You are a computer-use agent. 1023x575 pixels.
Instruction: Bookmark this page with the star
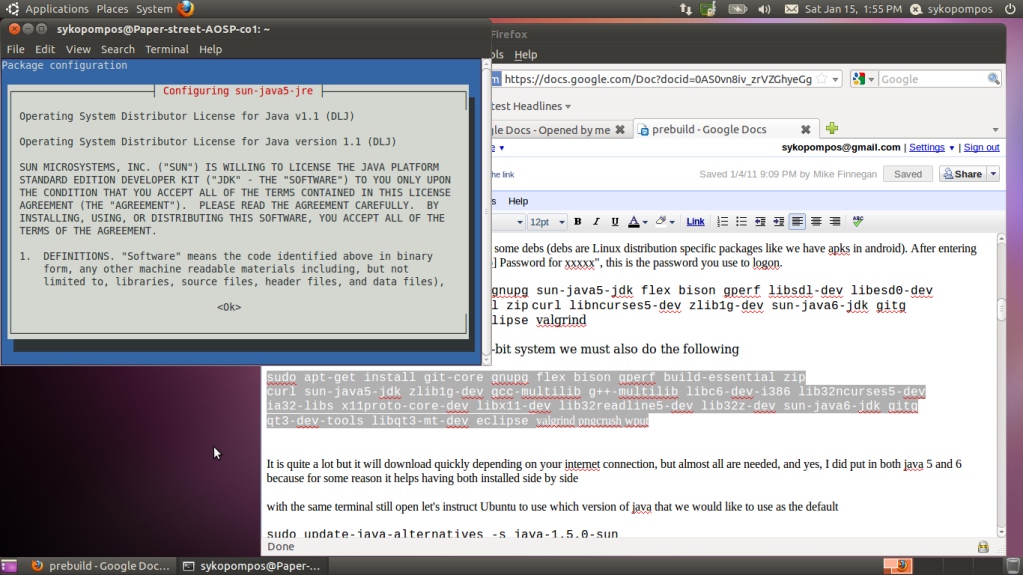[822, 79]
